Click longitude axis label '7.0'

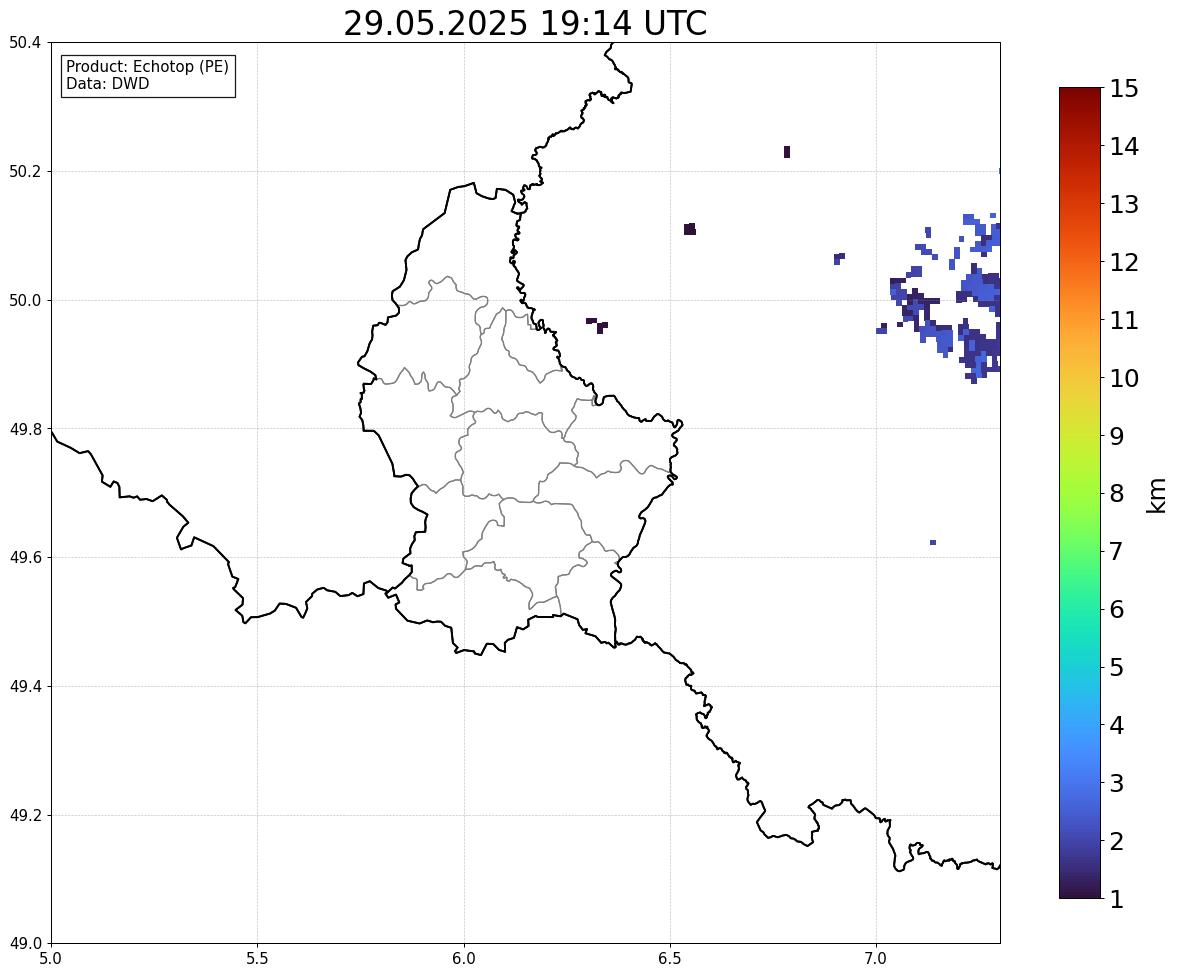876,959
